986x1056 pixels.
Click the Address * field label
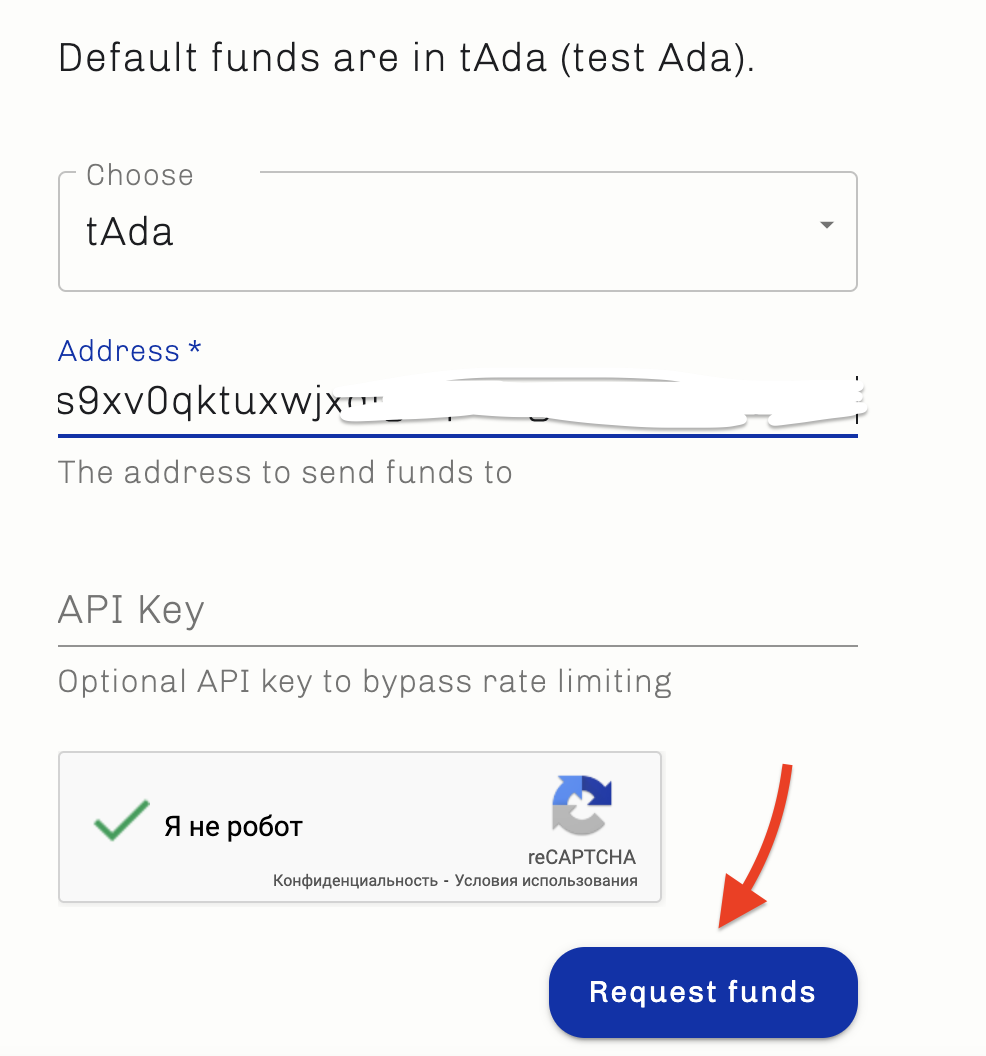[129, 351]
